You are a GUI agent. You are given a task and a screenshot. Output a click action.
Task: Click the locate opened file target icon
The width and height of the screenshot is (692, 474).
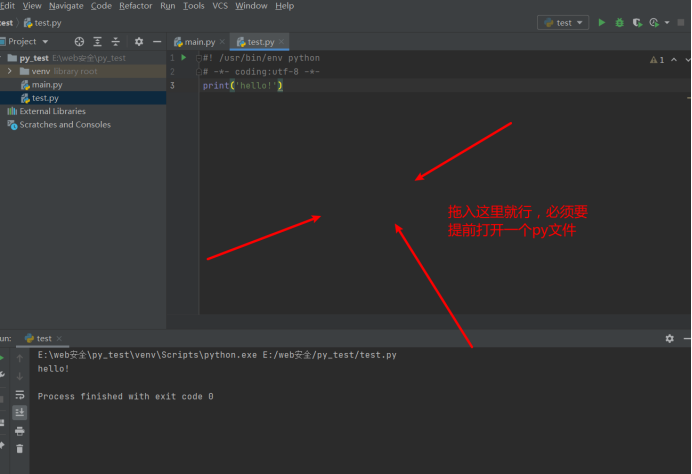[79, 41]
